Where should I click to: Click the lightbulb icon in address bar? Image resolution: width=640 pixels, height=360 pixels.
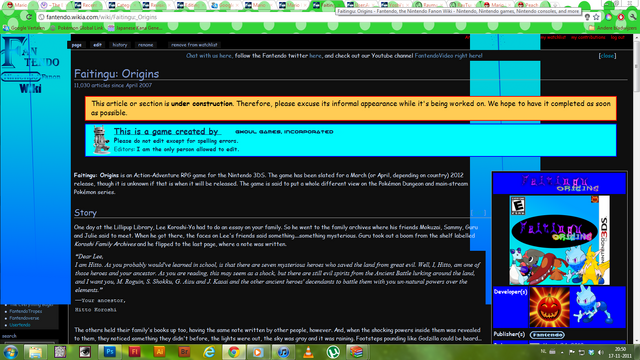pos(587,17)
